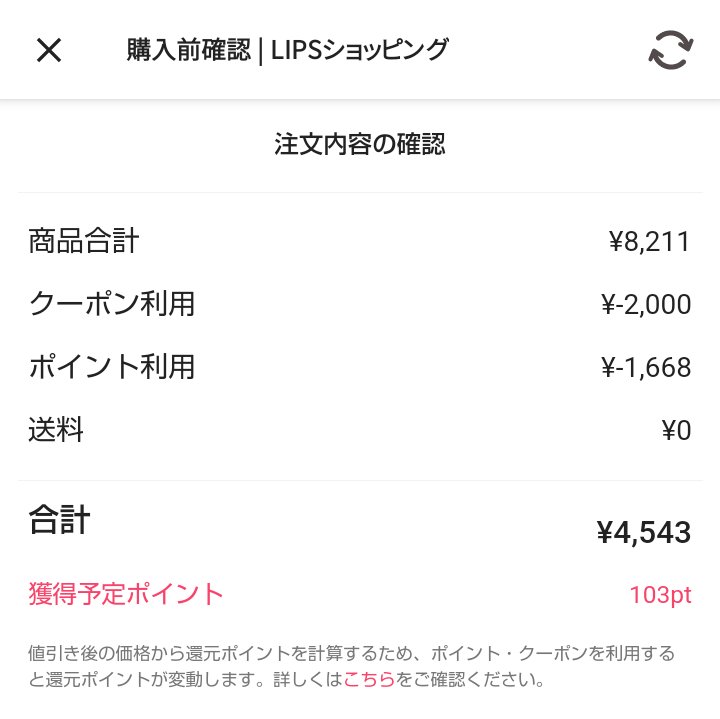Tap the bold 合計 total label

60,520
